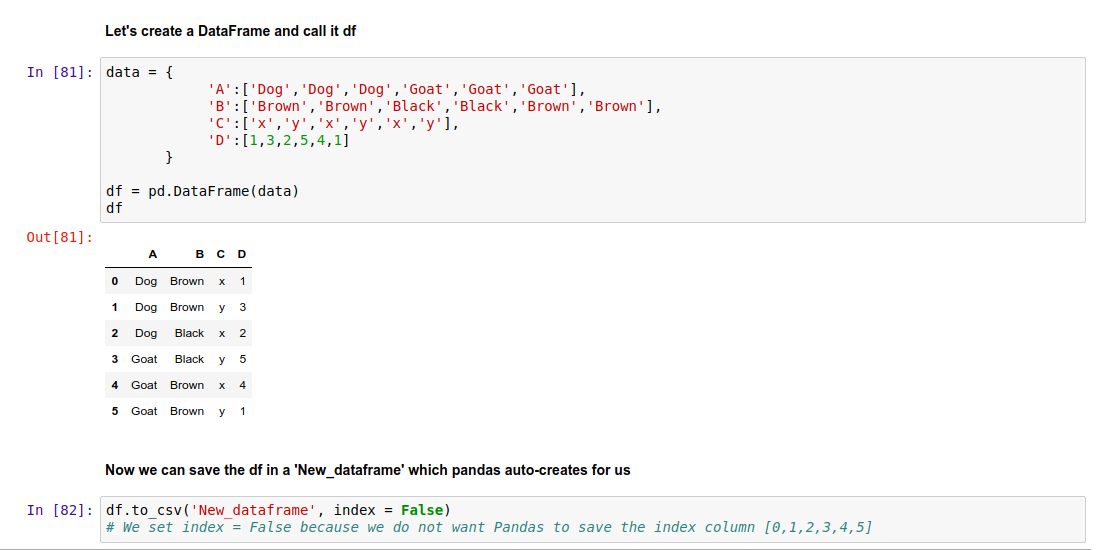
Task: Click row index 5 in the DataFrame output
Action: [x=115, y=411]
